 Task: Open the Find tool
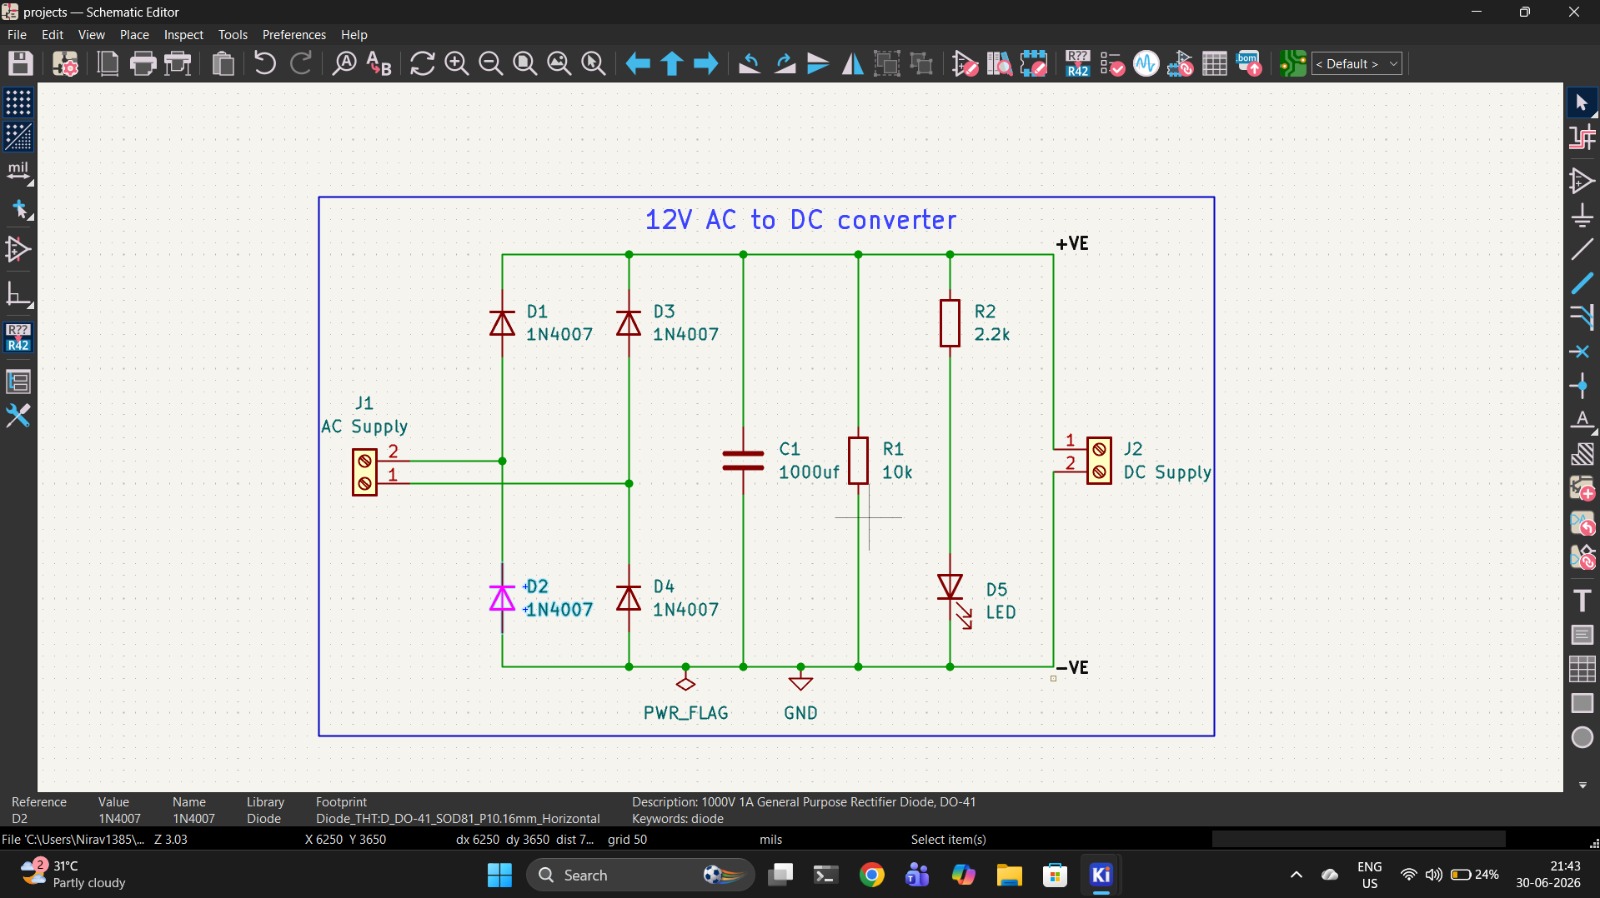click(x=345, y=64)
